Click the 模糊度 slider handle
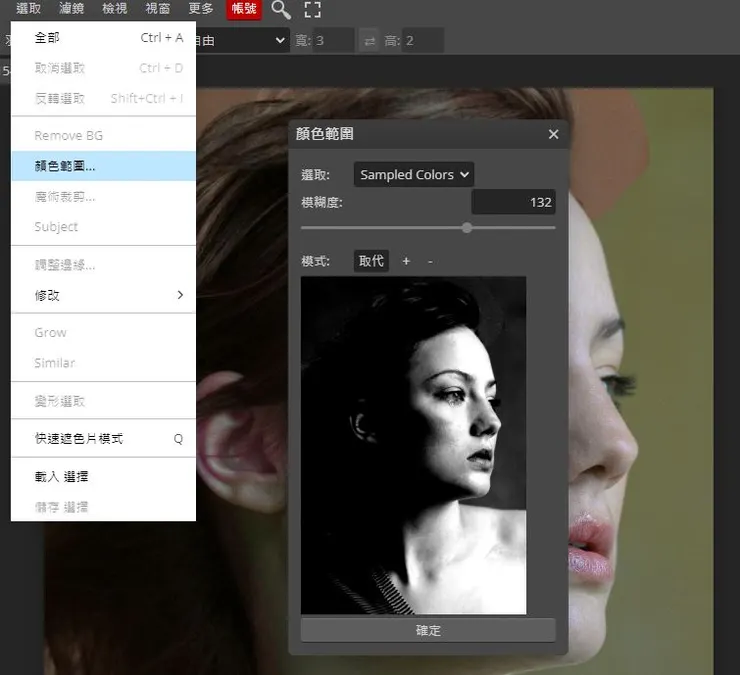Viewport: 740px width, 675px height. point(467,228)
